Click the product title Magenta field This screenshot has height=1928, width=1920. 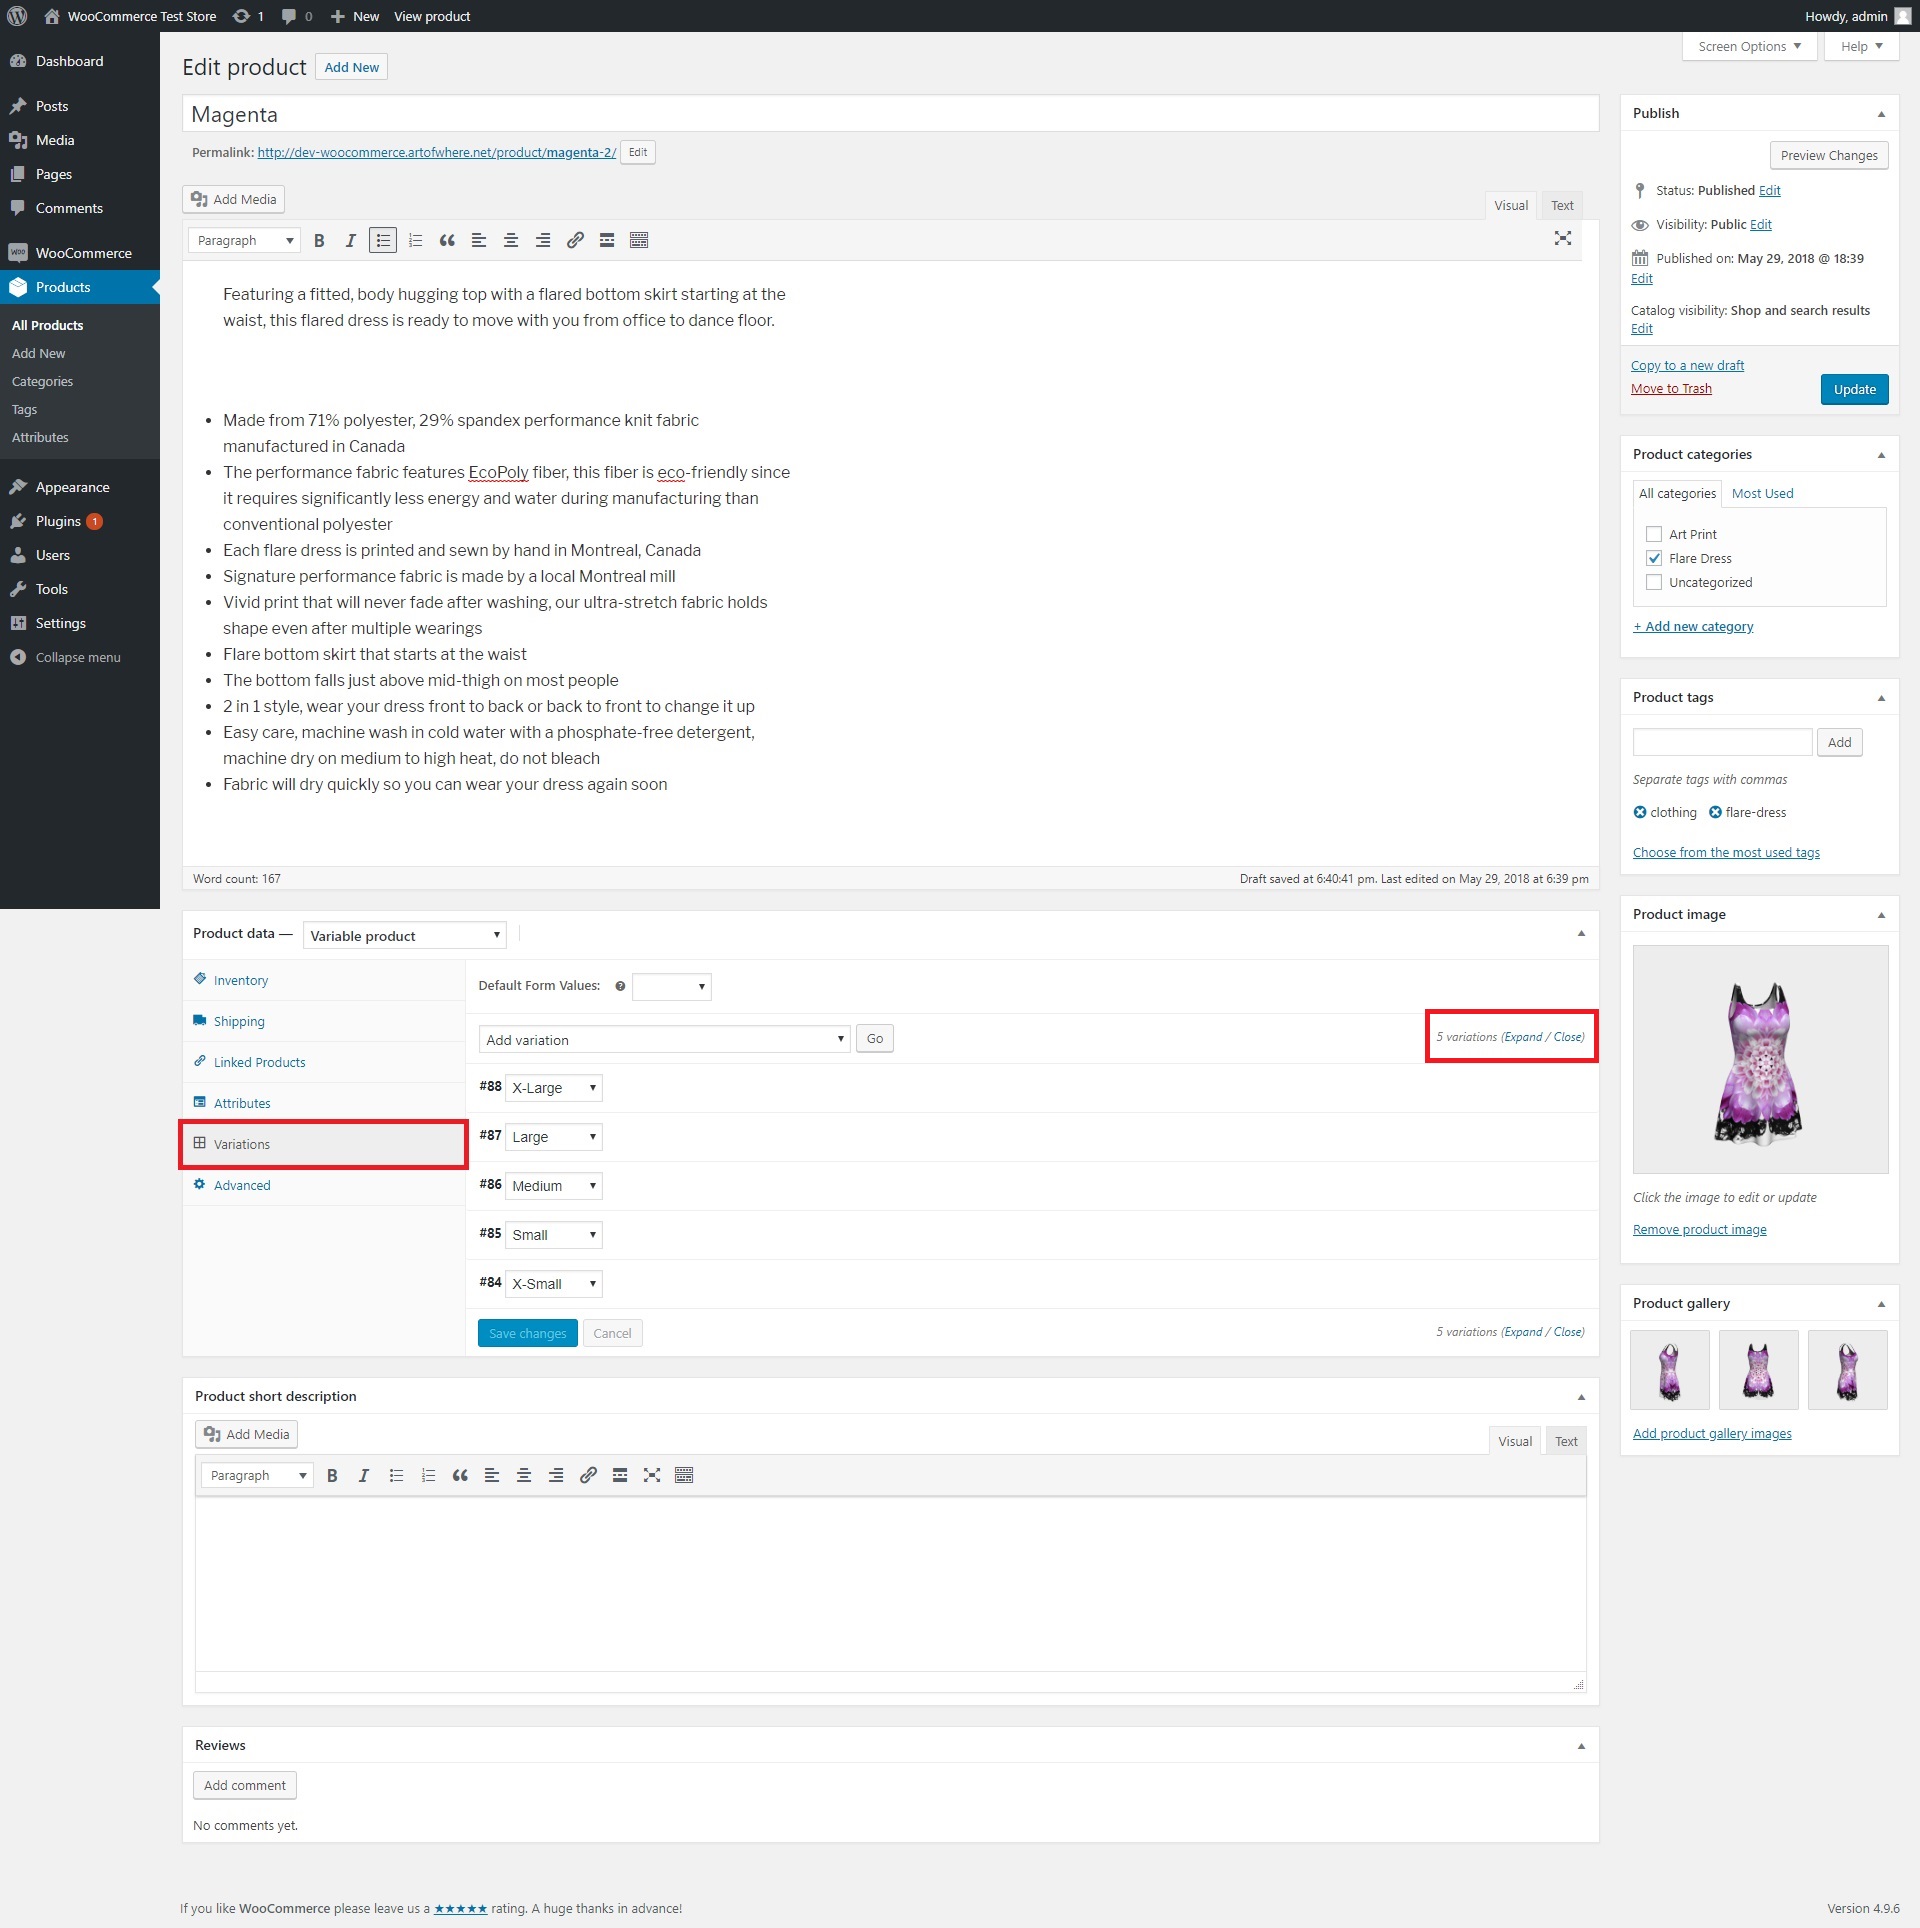click(x=890, y=114)
